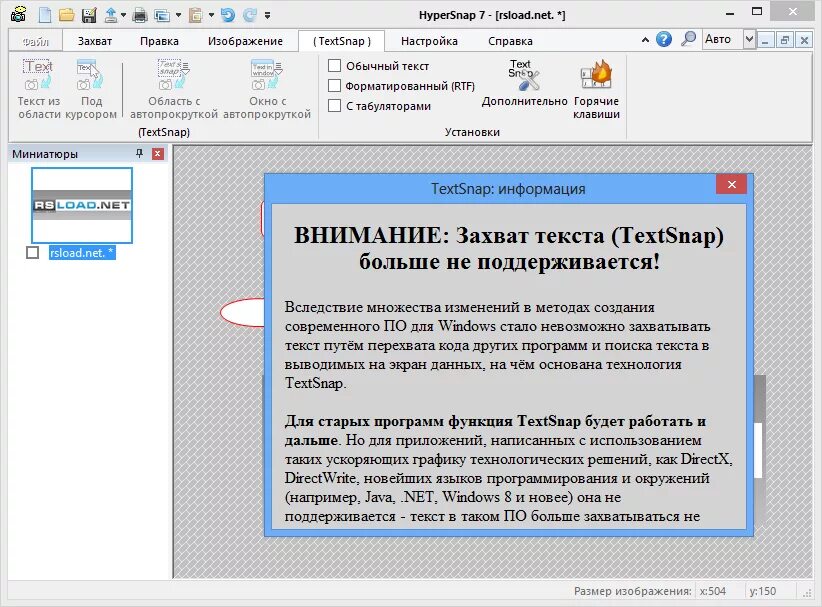
Task: Open the Файл menu
Action: [36, 41]
